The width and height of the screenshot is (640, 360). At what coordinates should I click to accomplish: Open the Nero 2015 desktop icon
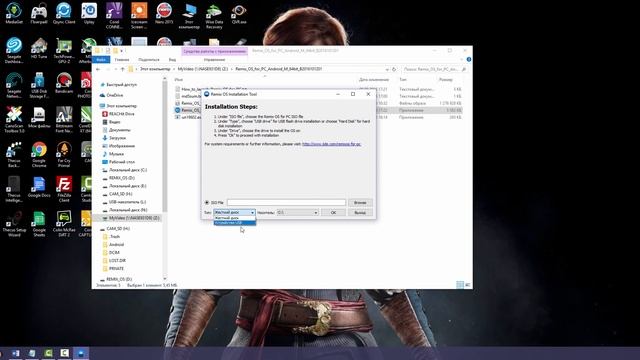[x=164, y=13]
